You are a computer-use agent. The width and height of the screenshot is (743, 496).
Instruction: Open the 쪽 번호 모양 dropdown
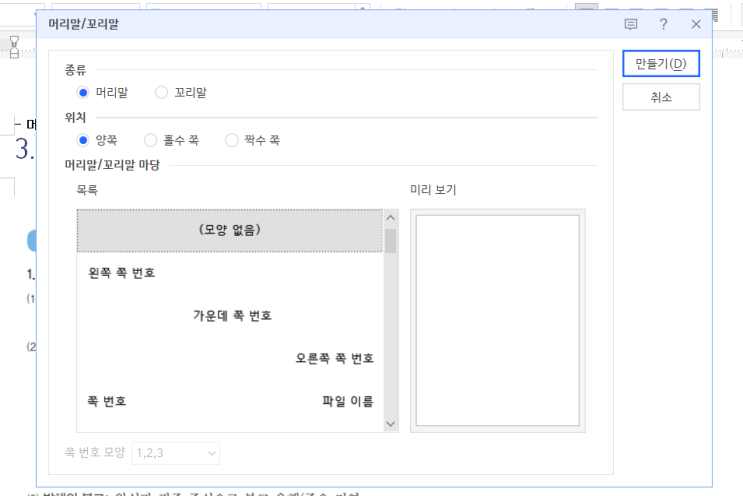coord(175,453)
